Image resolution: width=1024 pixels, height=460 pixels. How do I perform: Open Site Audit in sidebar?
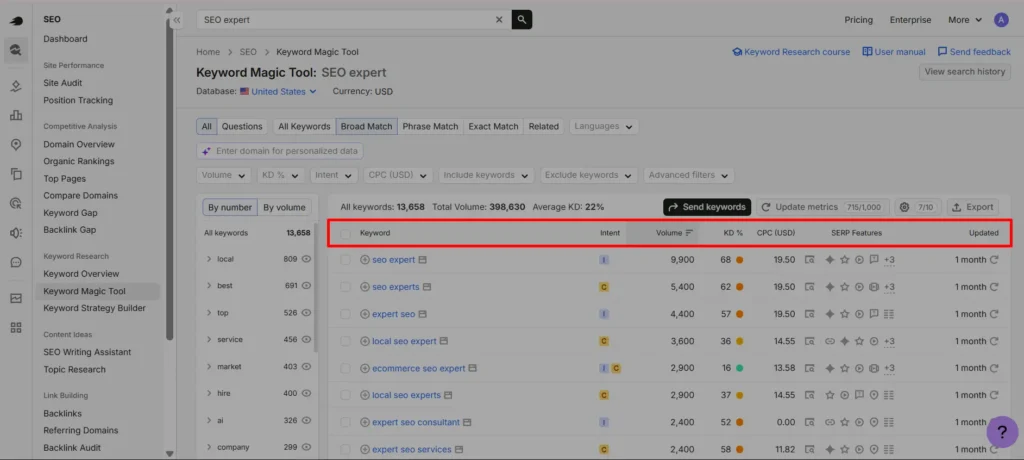coord(63,83)
